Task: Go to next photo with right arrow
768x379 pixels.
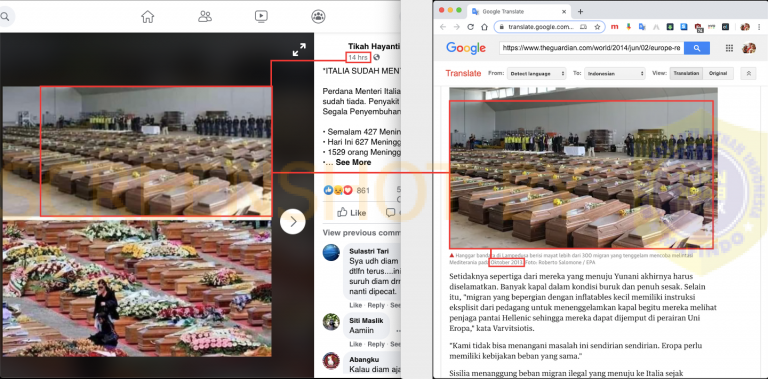Action: pyautogui.click(x=293, y=222)
